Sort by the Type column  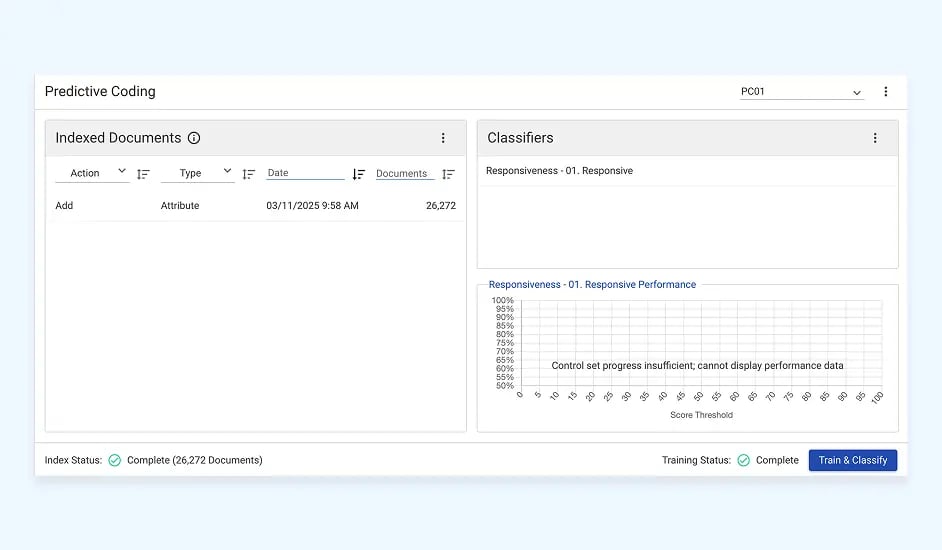(249, 174)
